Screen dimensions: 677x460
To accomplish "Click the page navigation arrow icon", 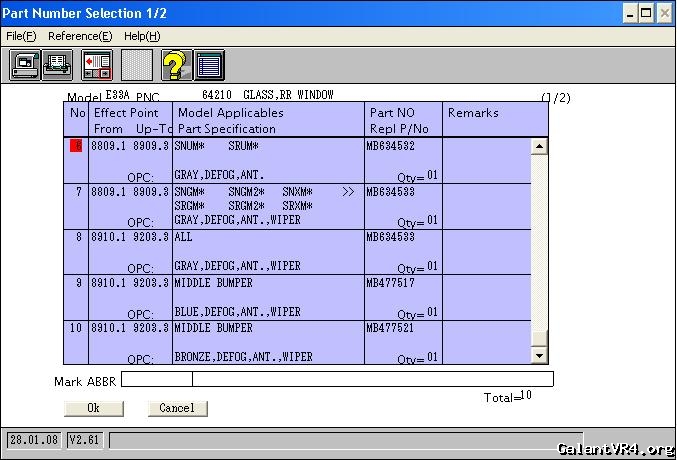I will click(x=97, y=65).
